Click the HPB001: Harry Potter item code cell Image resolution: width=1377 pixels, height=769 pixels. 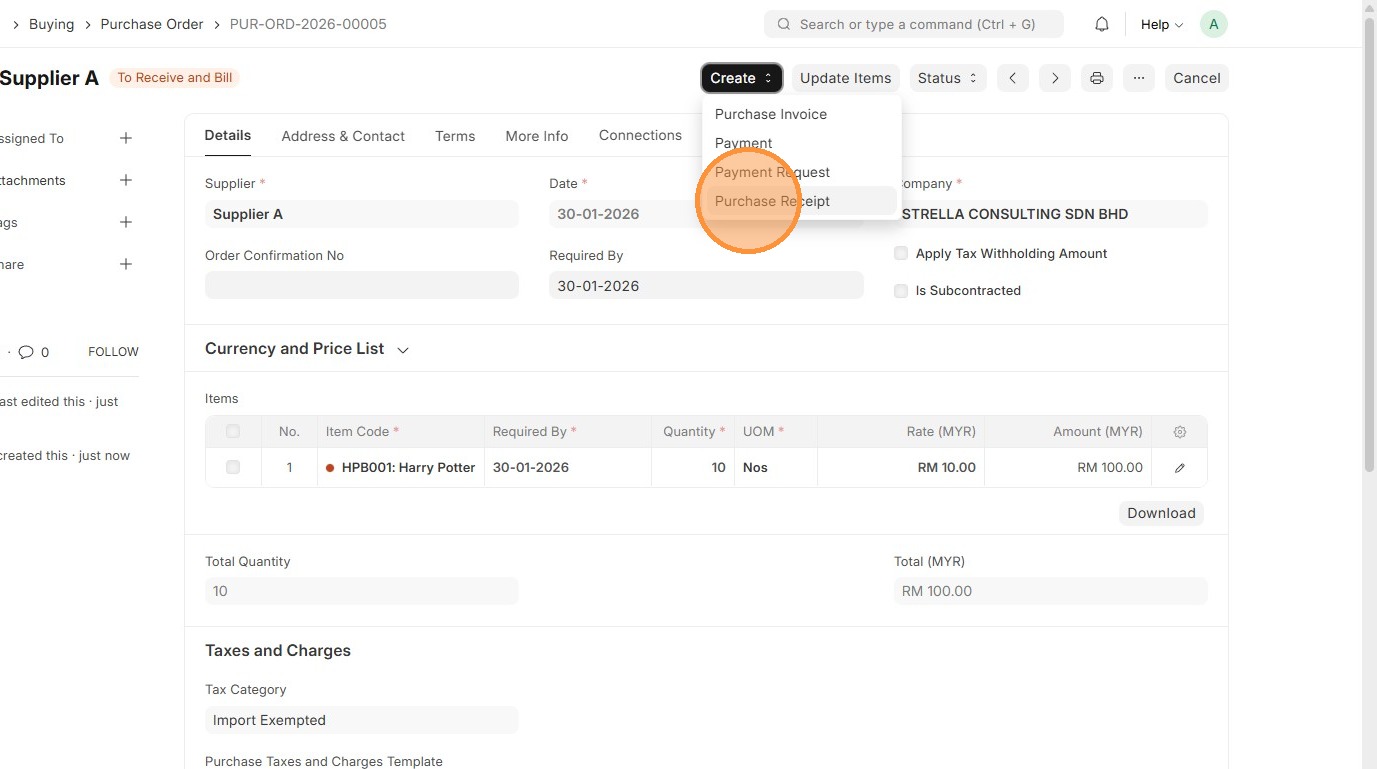[x=401, y=468]
